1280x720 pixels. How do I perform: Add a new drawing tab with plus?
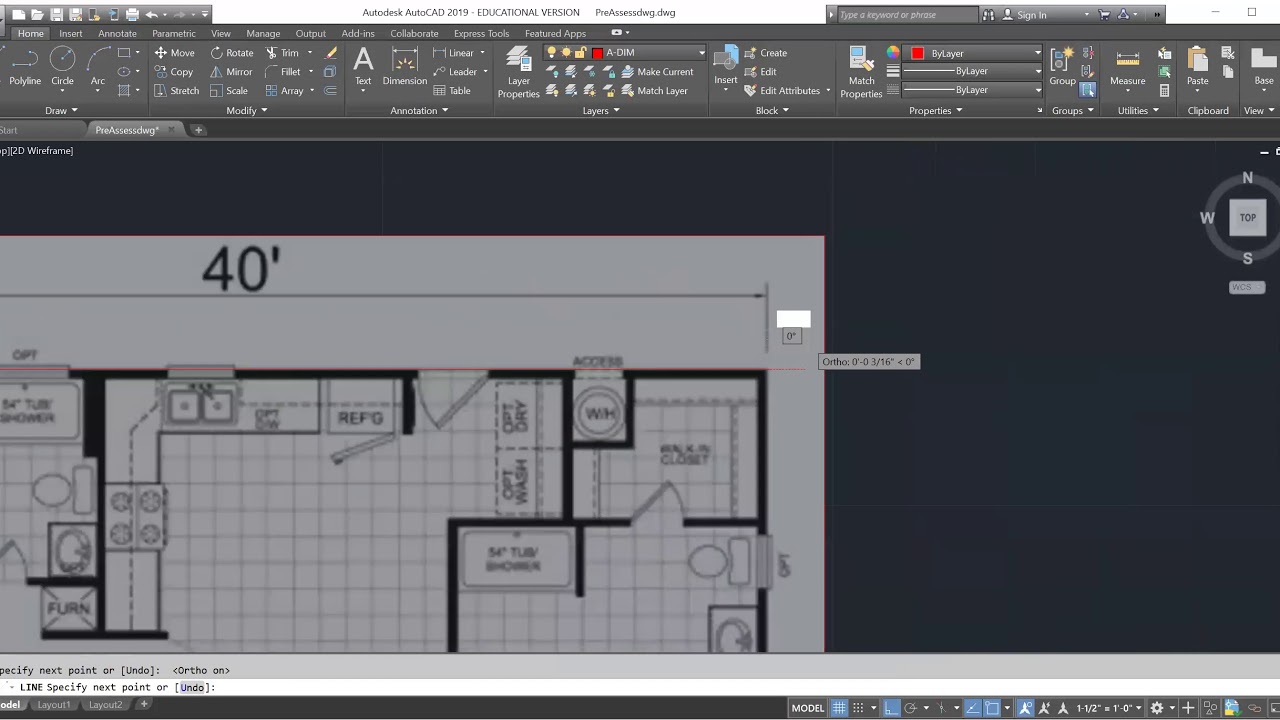(x=198, y=130)
